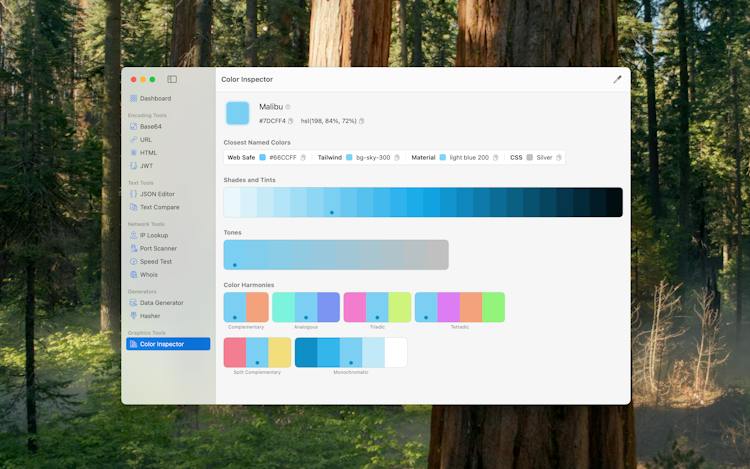
Task: Select the darkest blue Monochromatic swatch
Action: coord(306,352)
